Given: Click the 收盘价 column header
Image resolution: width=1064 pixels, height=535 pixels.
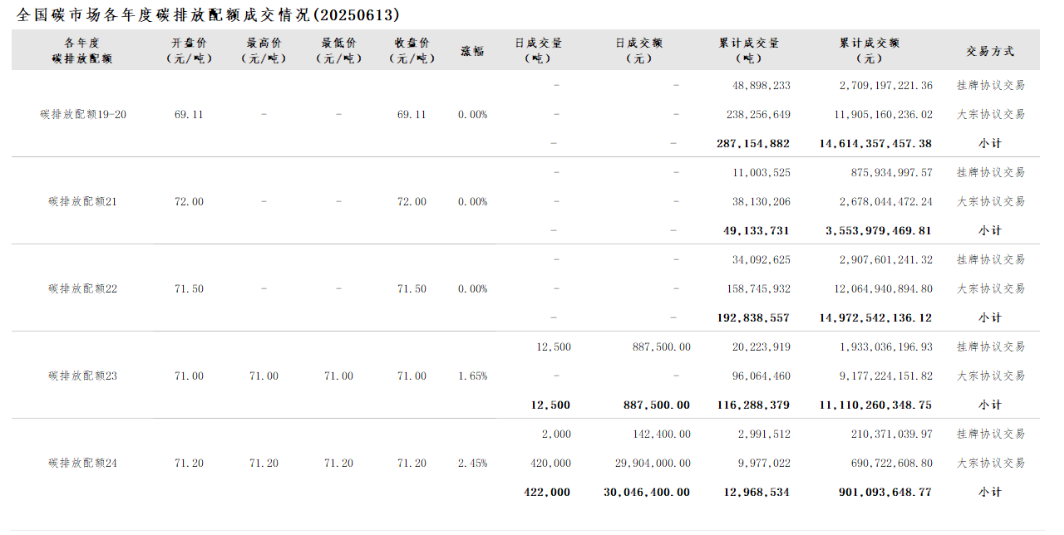Looking at the screenshot, I should click(412, 51).
